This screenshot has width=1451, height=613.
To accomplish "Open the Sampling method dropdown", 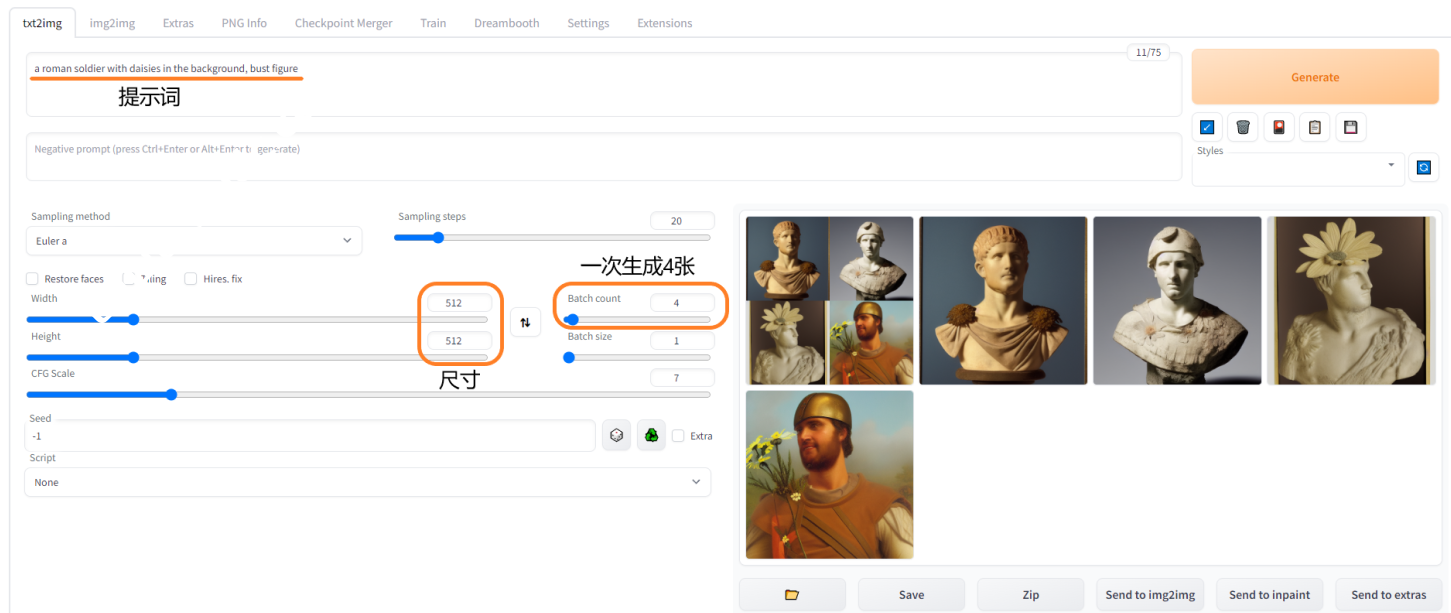I will click(x=193, y=241).
